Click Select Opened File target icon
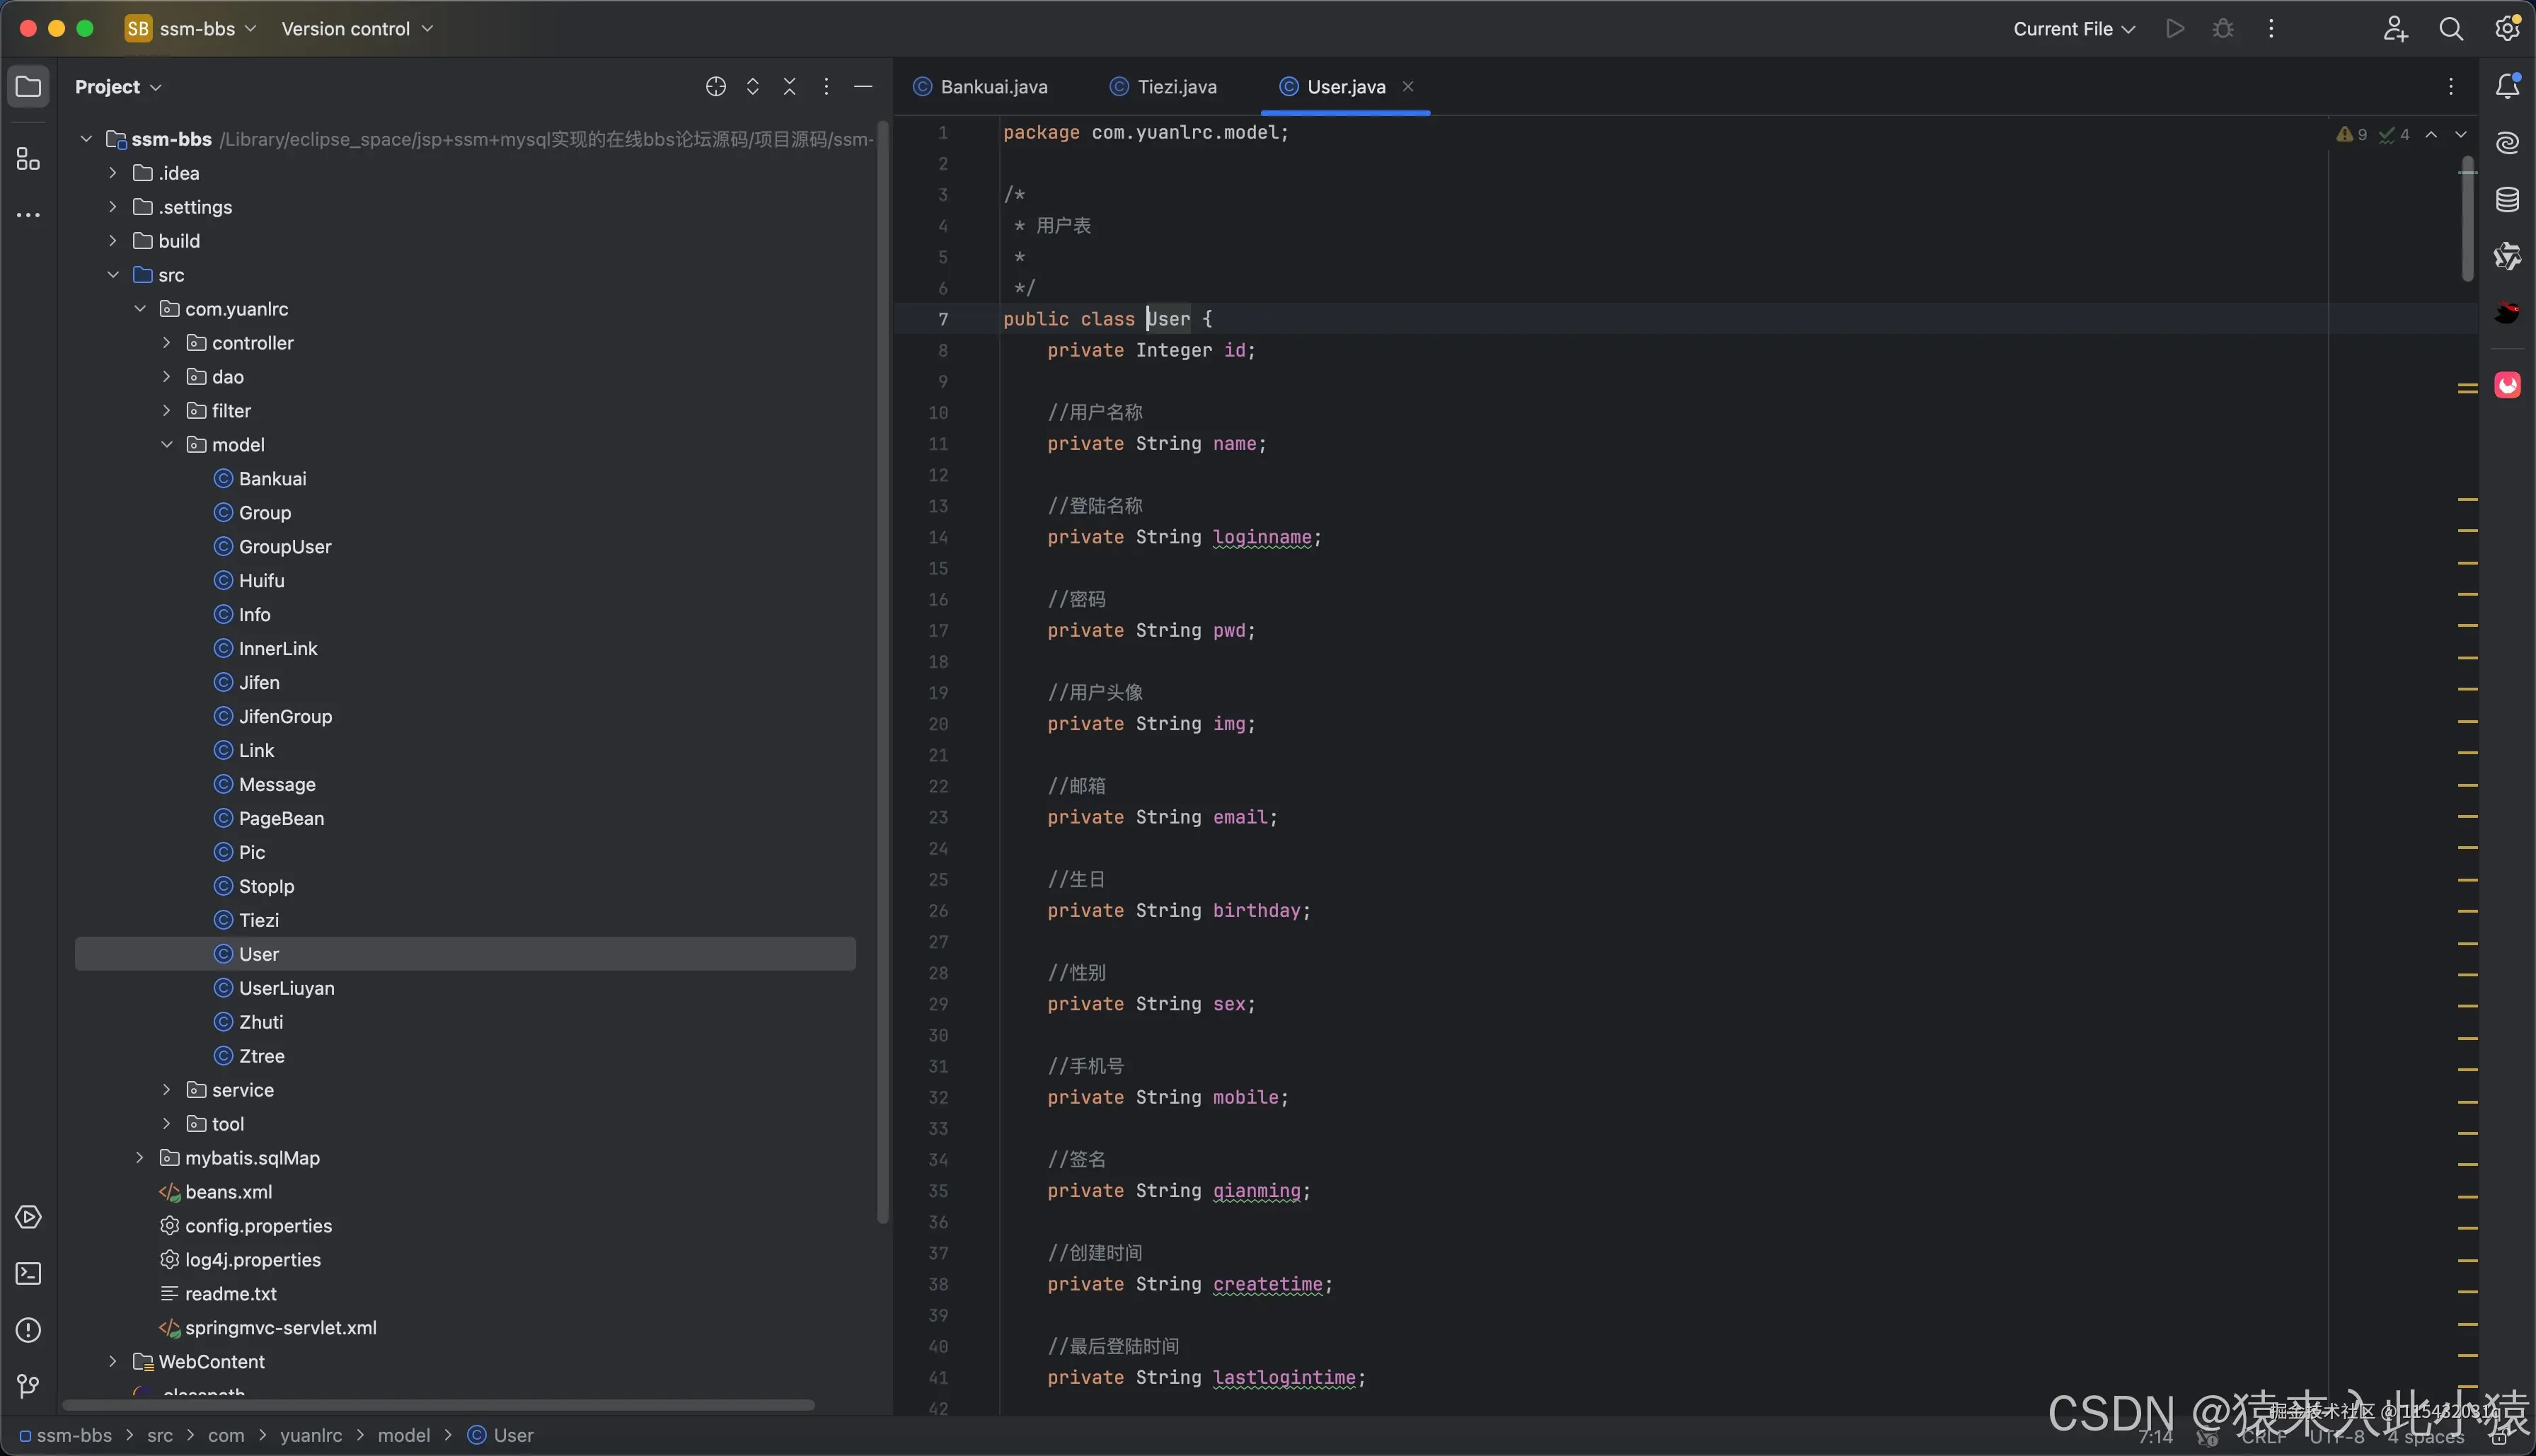The width and height of the screenshot is (2536, 1456). point(715,87)
